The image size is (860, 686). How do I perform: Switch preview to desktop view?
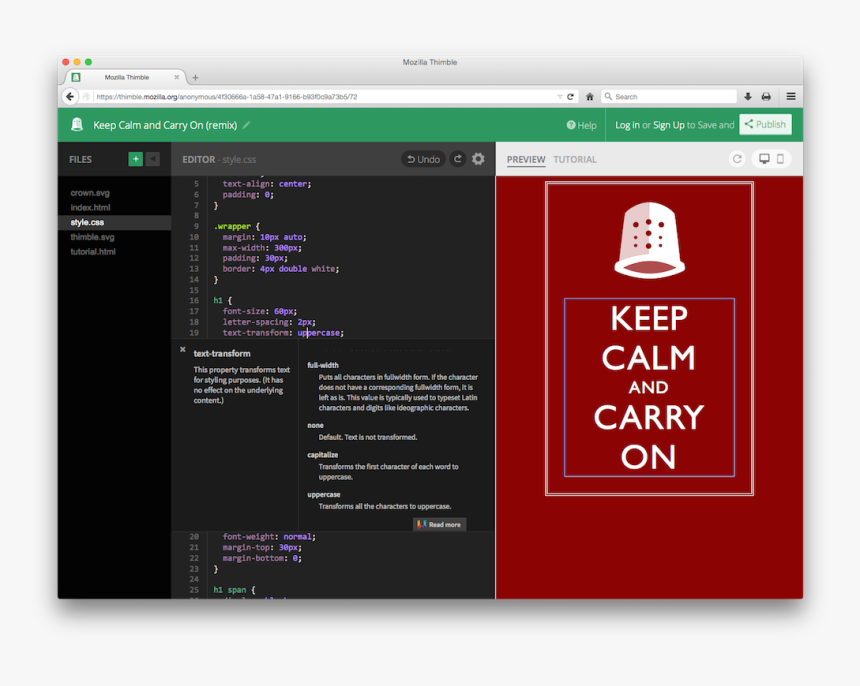click(x=764, y=159)
